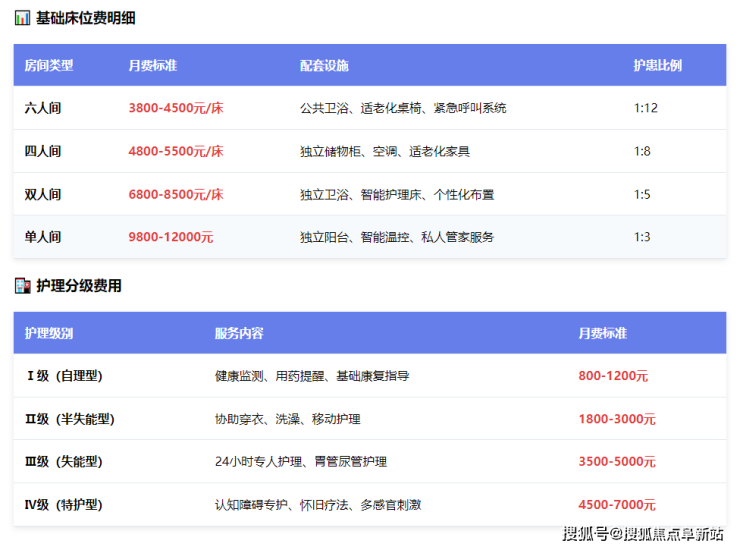Select Ⅰ级 (自理型) row label
Viewport: 740px width, 550px height.
[64, 376]
